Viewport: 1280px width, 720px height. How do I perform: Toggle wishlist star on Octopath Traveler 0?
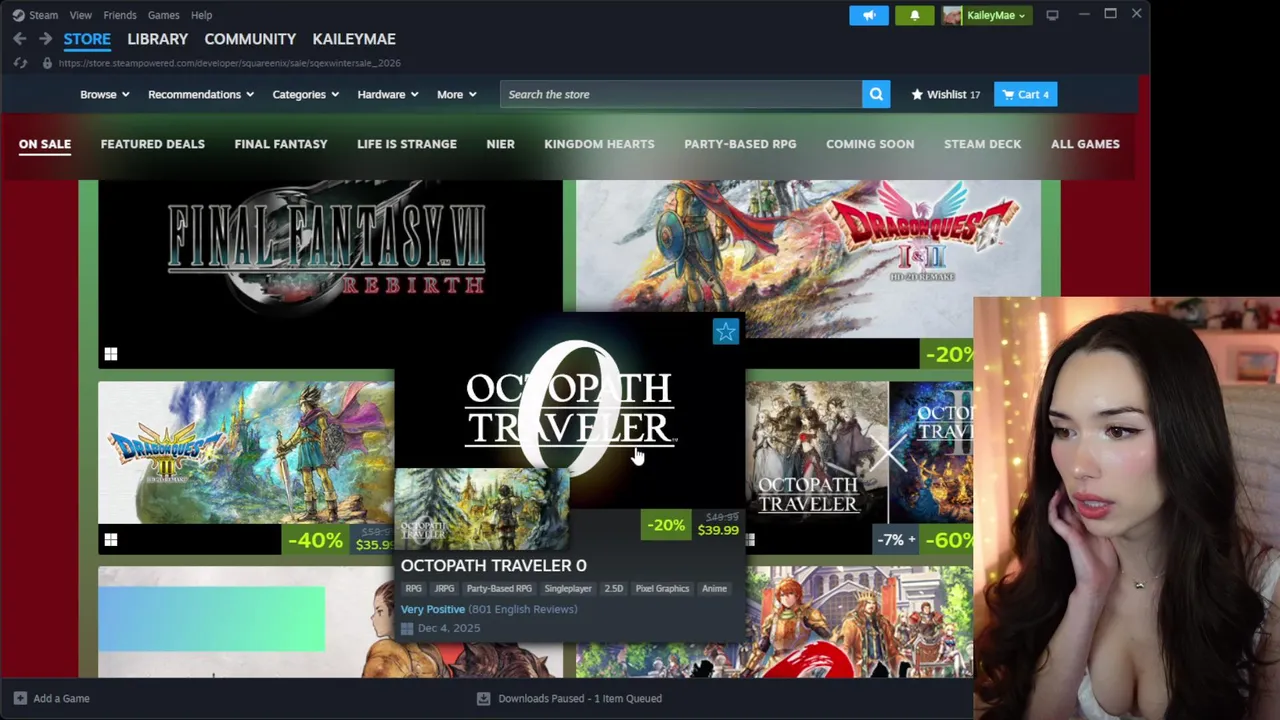725,331
